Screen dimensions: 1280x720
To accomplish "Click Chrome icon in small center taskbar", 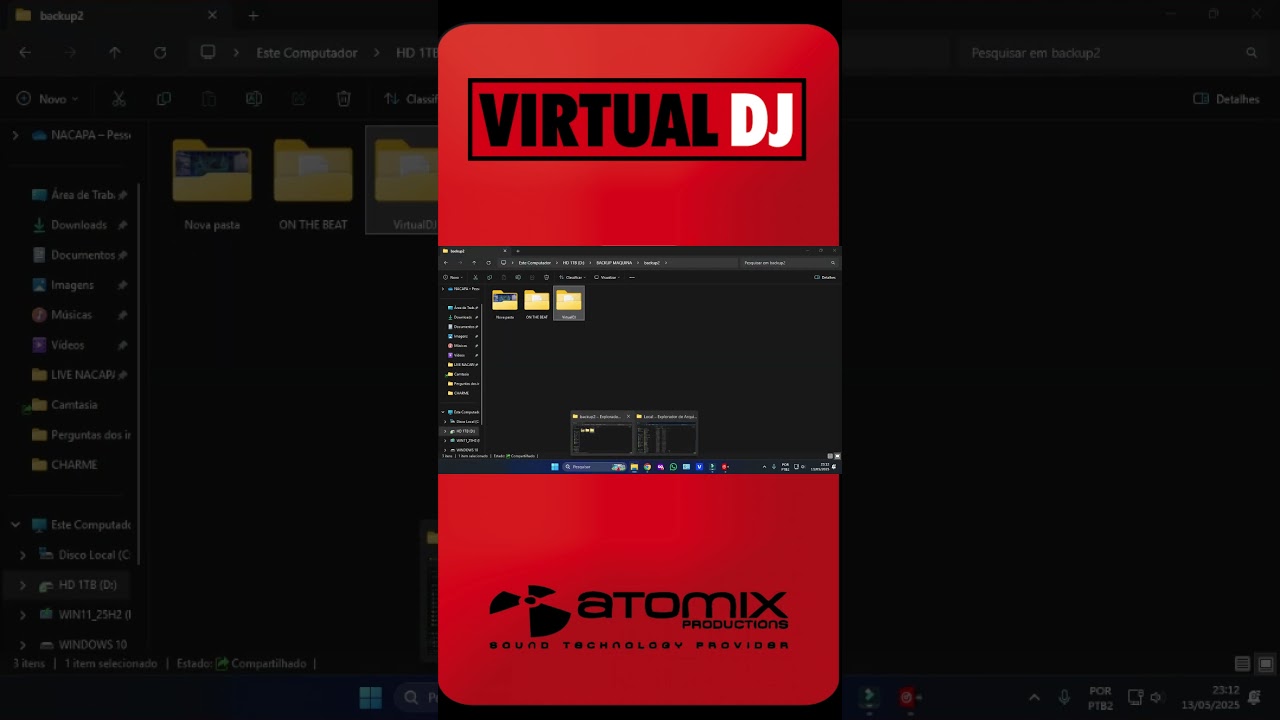I will 647,467.
